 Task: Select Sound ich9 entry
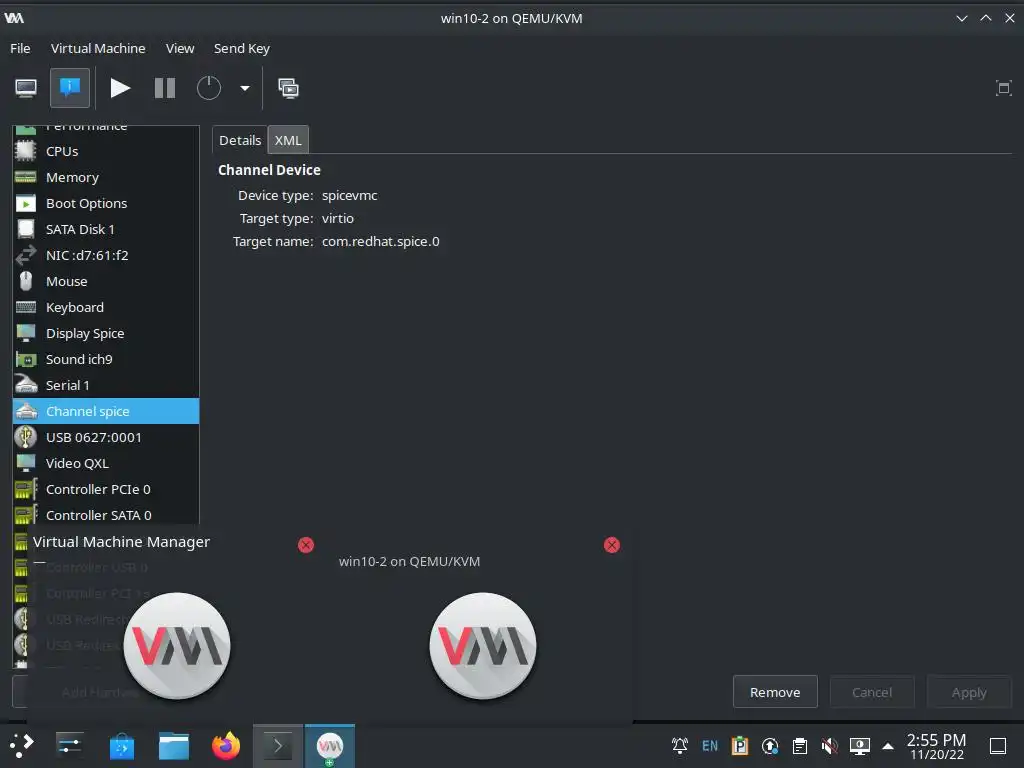click(x=106, y=359)
